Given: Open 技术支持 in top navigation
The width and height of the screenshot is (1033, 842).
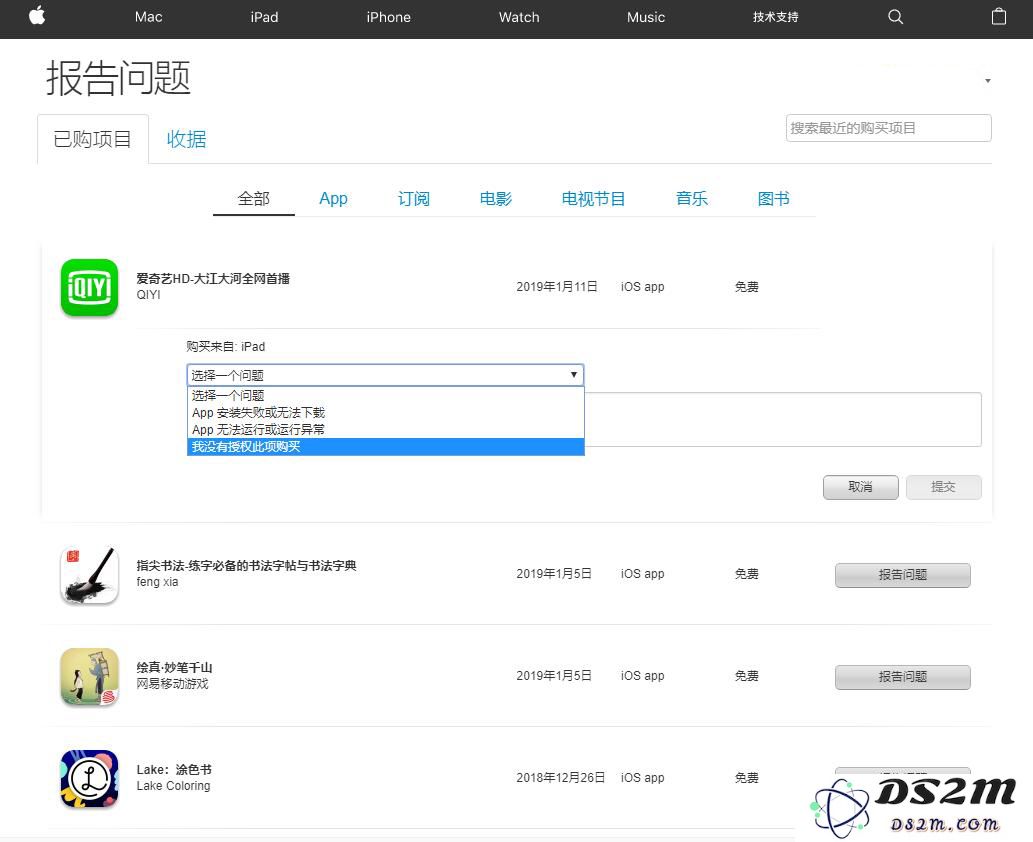Looking at the screenshot, I should [775, 17].
